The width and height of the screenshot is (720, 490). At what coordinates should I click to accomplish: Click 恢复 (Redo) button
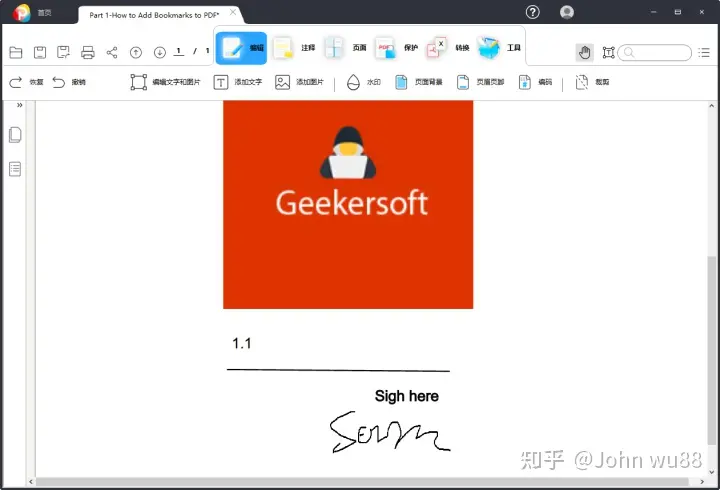coord(26,82)
